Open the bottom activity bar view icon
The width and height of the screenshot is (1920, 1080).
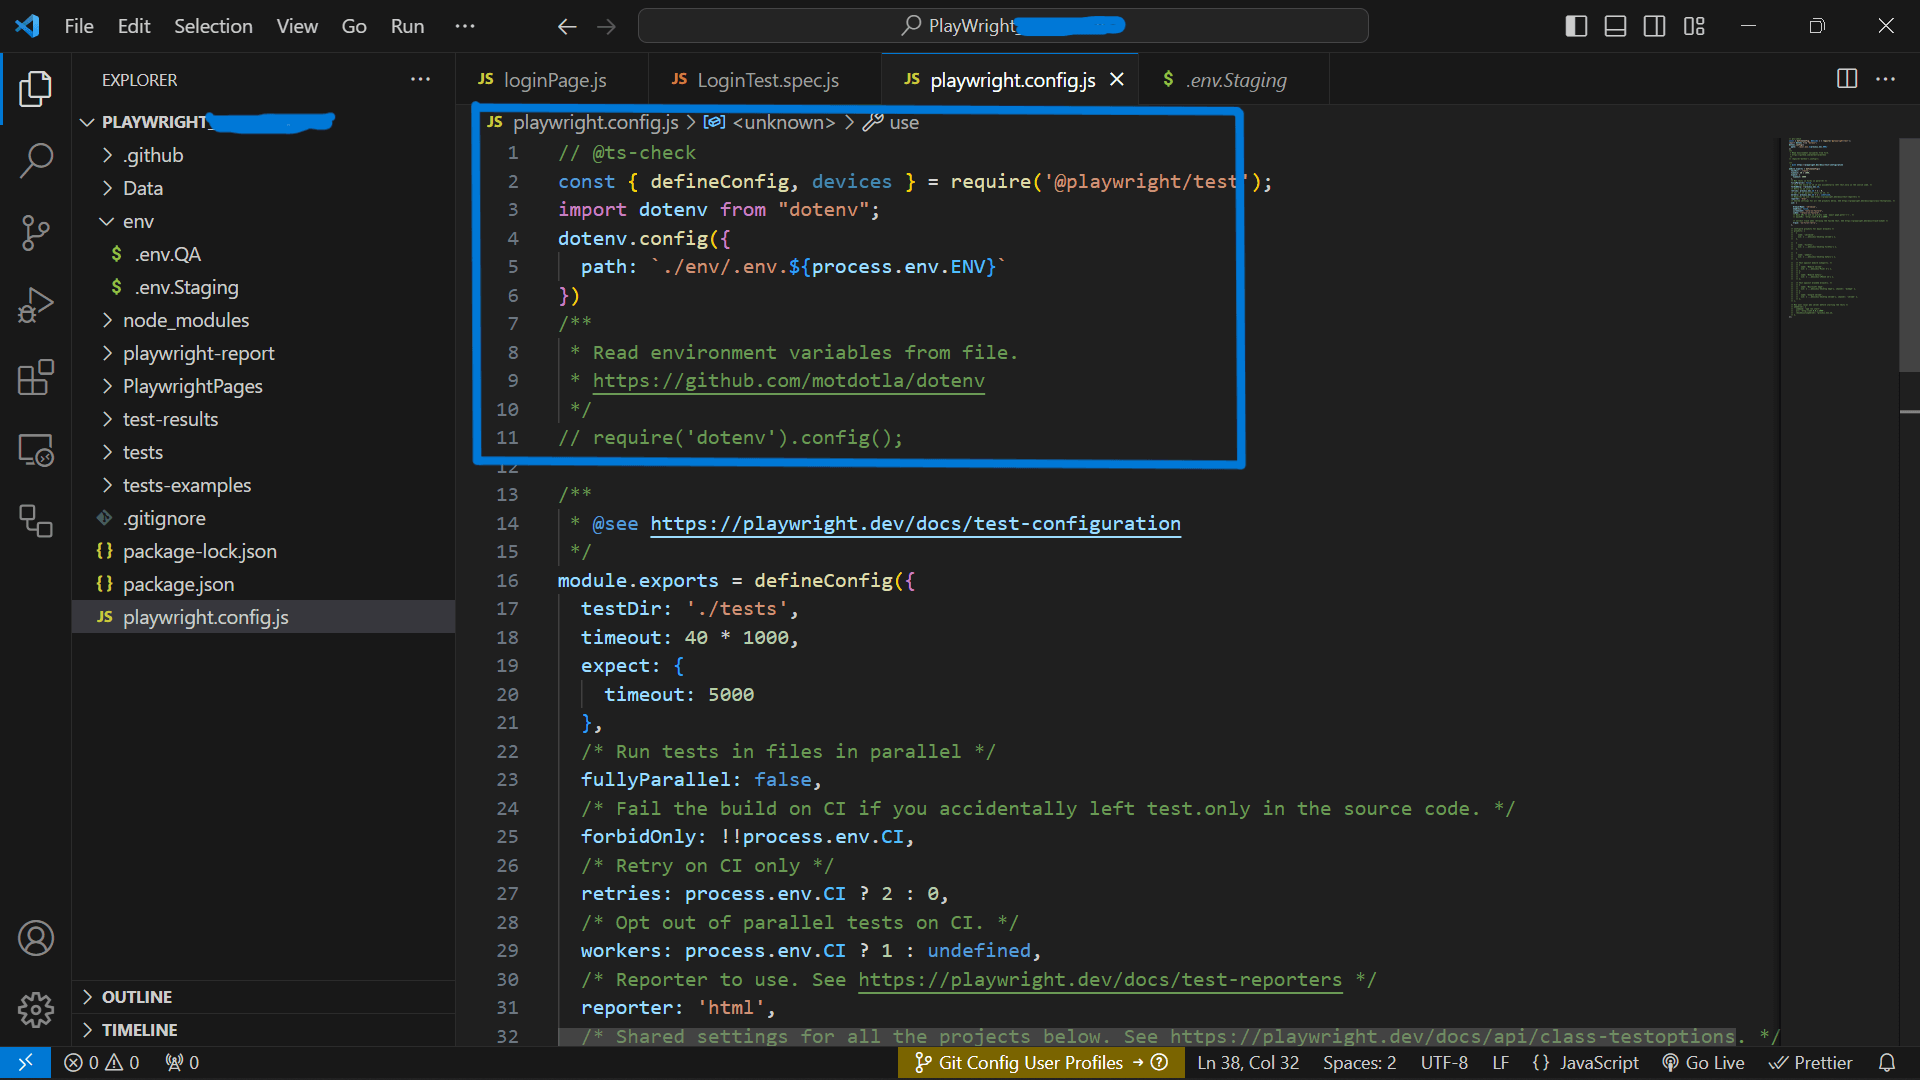point(36,521)
